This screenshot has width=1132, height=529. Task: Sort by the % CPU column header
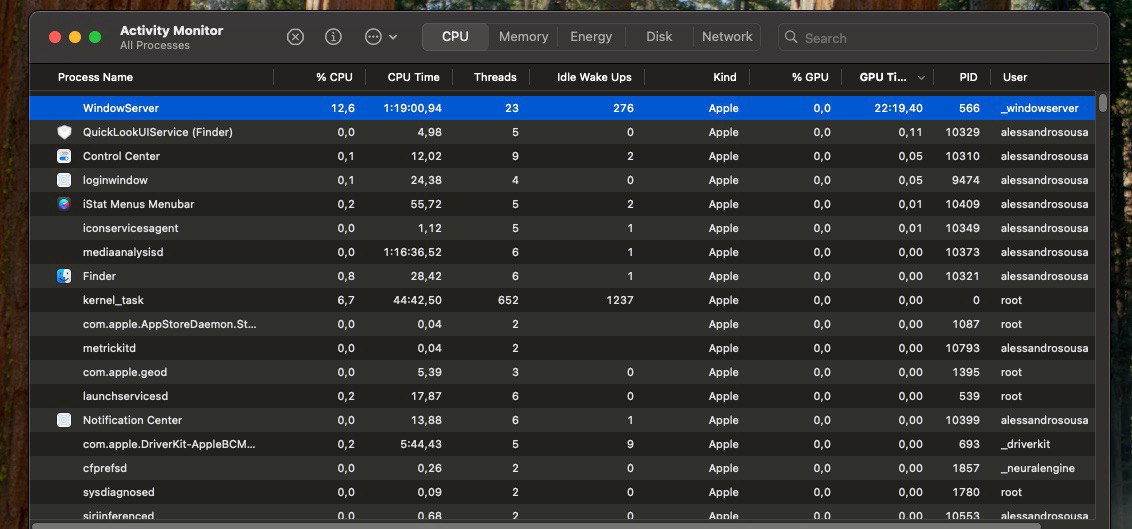334,77
